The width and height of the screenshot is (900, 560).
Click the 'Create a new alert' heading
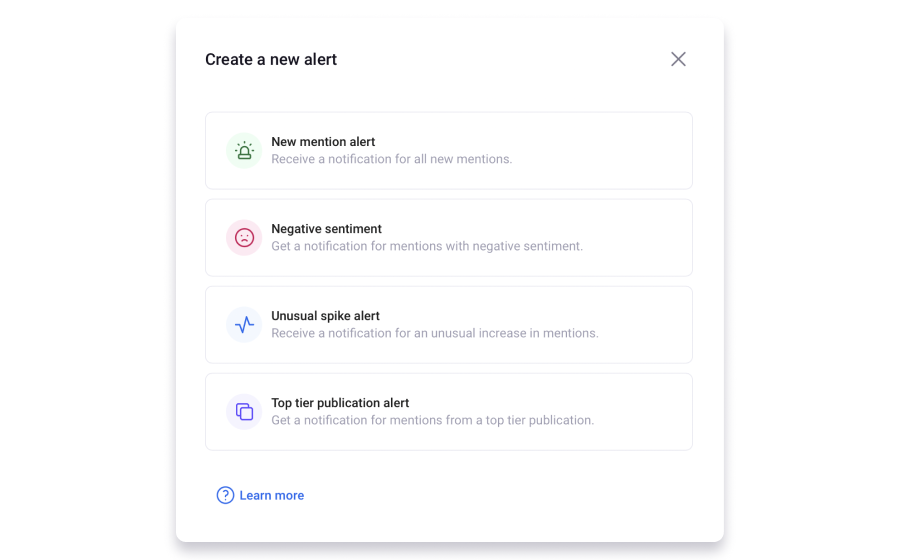[271, 60]
